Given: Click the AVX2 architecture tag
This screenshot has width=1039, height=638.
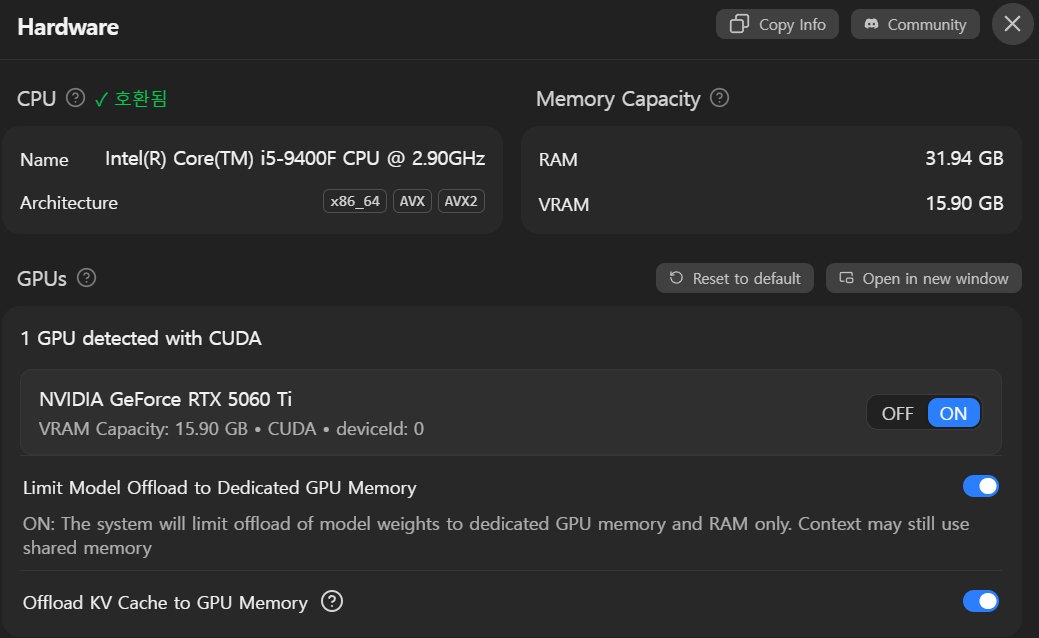Looking at the screenshot, I should tap(461, 201).
